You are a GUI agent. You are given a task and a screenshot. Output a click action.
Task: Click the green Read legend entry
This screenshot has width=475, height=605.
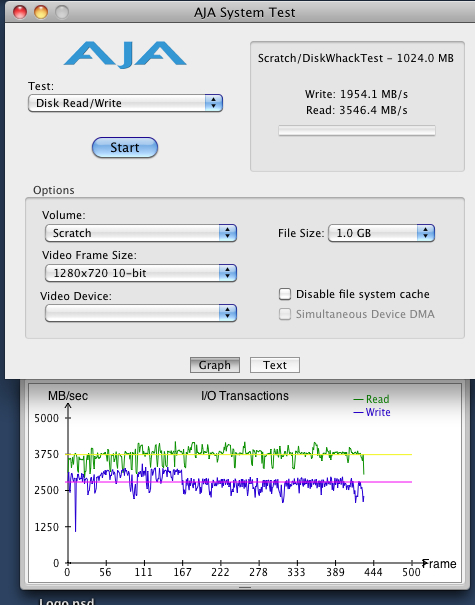(x=371, y=399)
